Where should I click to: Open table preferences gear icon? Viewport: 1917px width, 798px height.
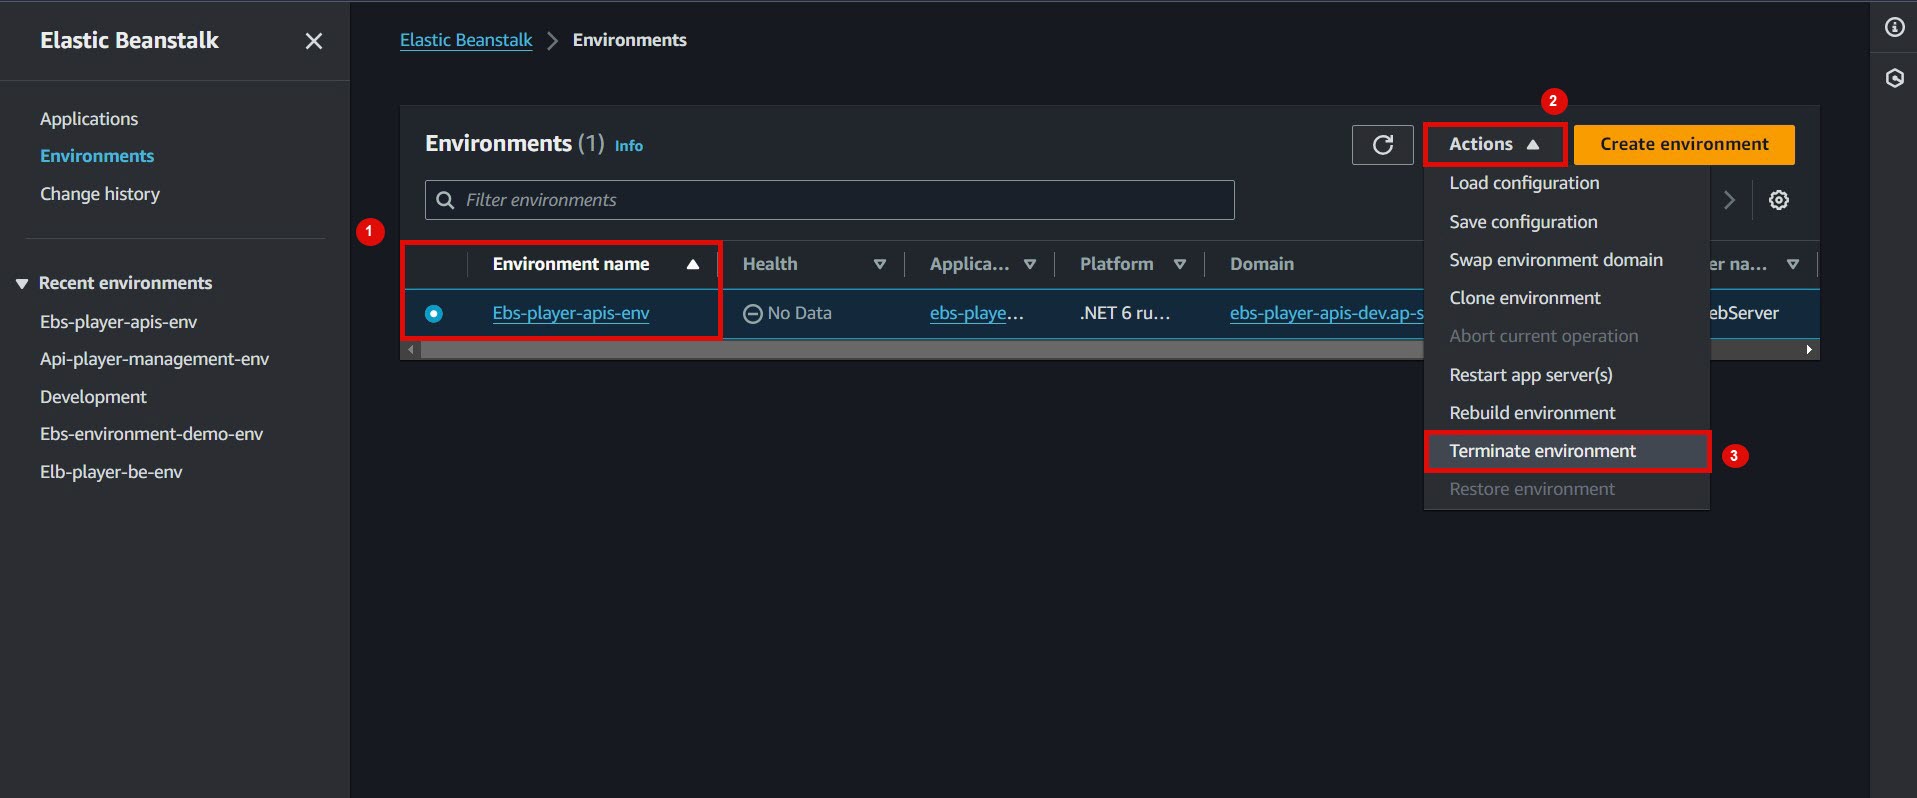point(1778,200)
